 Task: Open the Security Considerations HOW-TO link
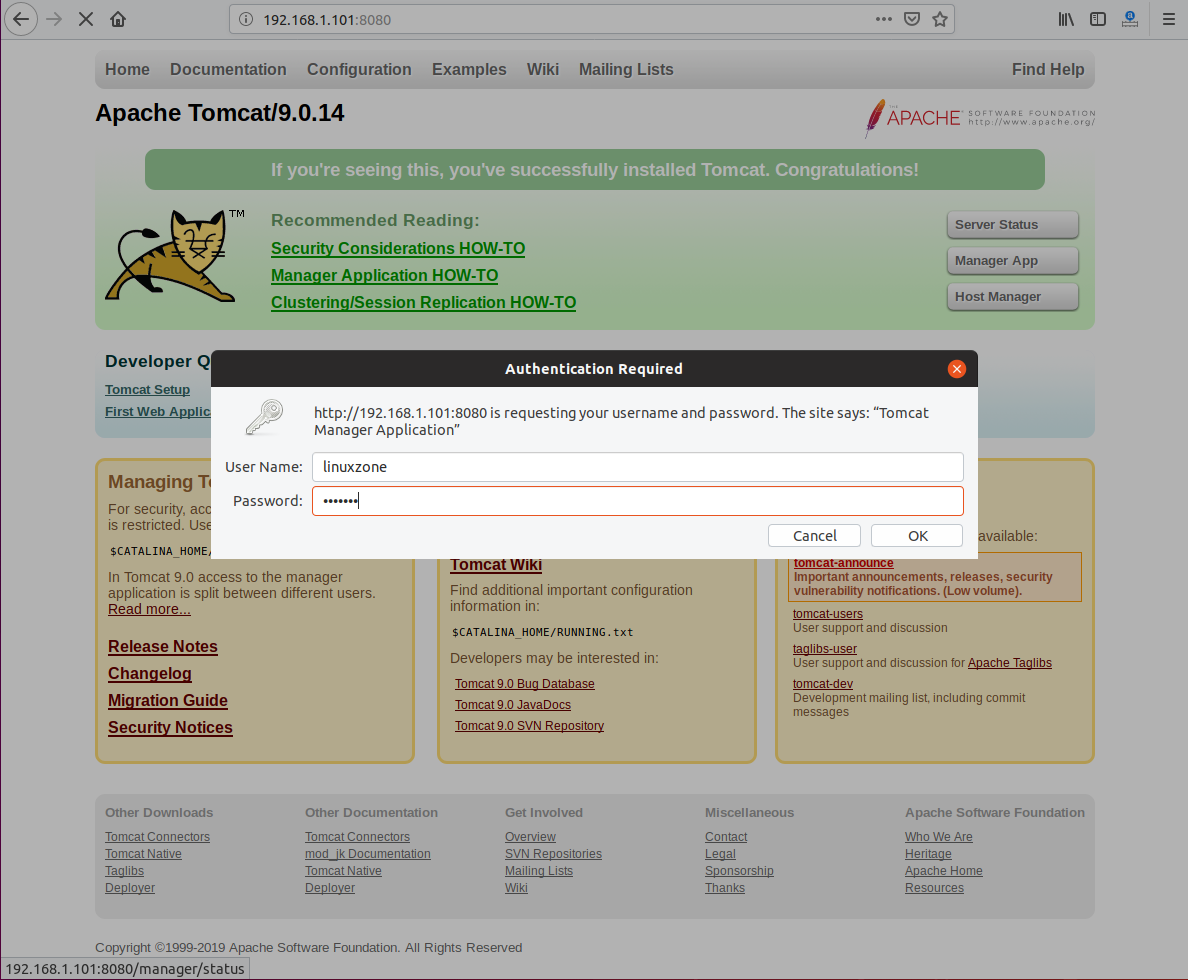pyautogui.click(x=397, y=249)
